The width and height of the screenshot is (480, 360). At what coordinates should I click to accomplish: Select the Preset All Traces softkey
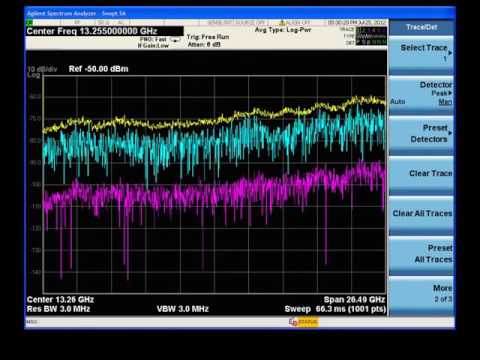click(421, 255)
